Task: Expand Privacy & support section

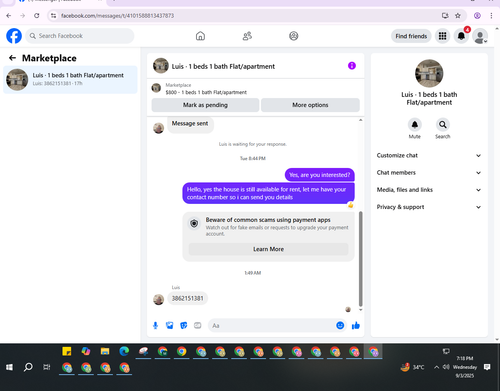Action: point(429,207)
